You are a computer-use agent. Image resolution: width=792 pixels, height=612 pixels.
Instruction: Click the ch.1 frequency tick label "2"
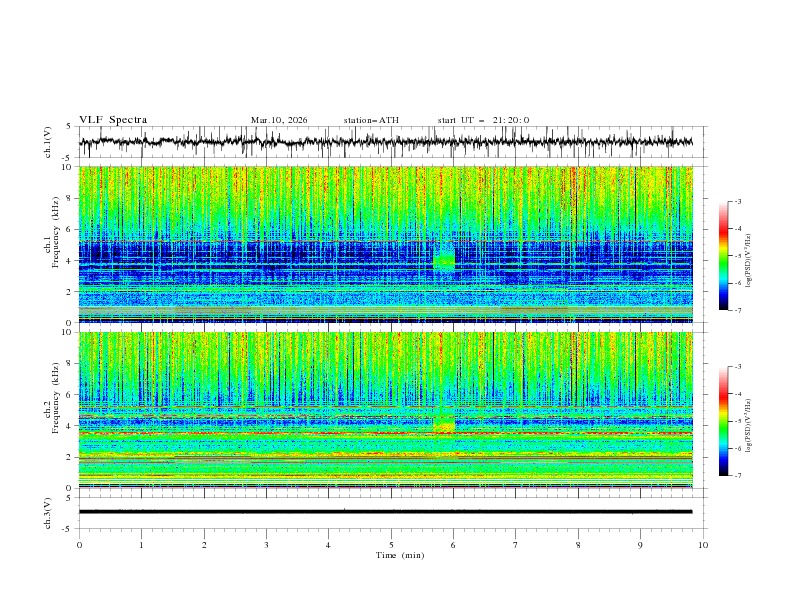[x=69, y=292]
